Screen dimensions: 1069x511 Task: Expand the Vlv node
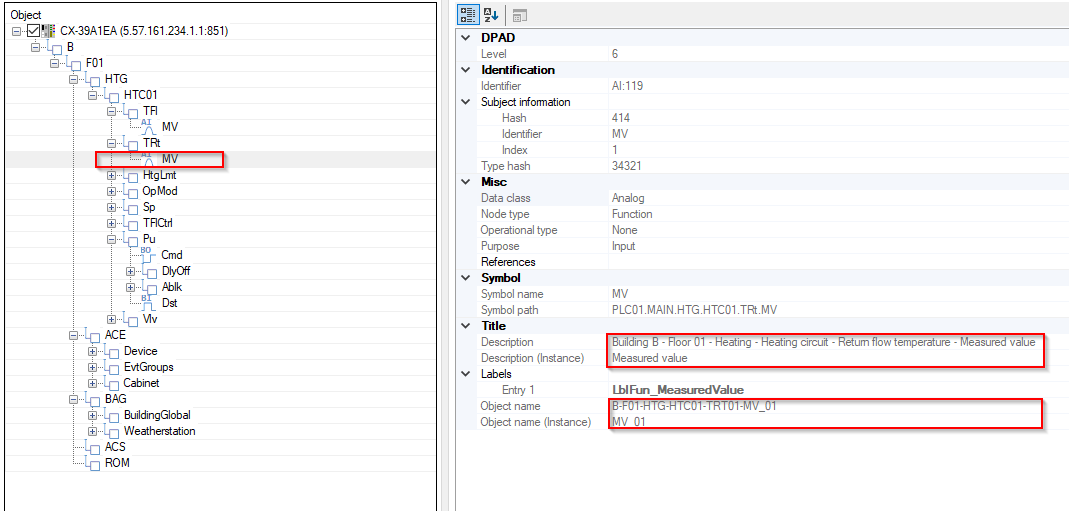tap(112, 319)
